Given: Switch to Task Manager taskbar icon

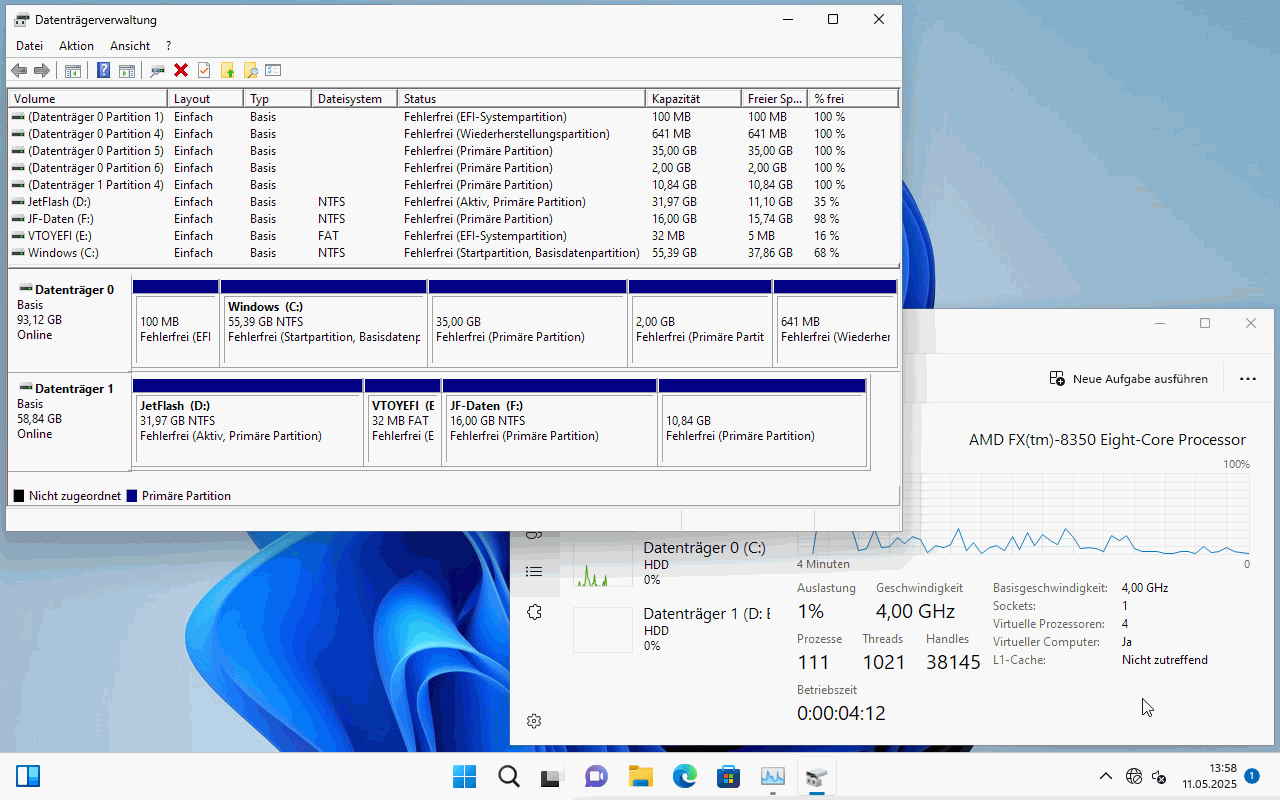Looking at the screenshot, I should tap(772, 776).
